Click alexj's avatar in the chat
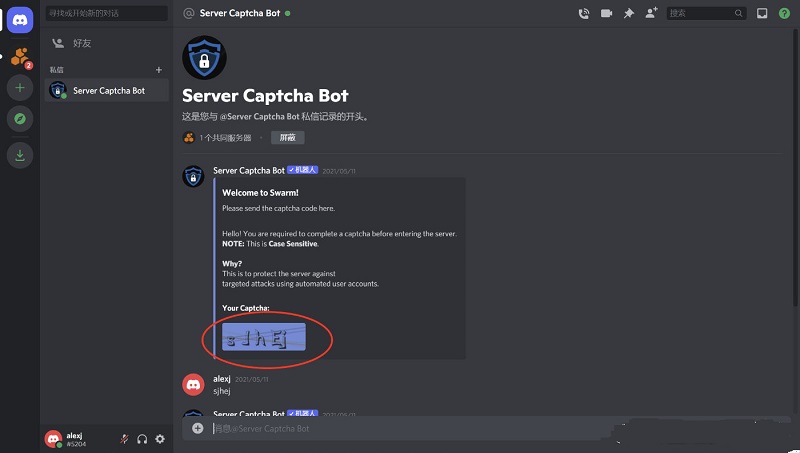This screenshot has width=800, height=453. click(x=193, y=384)
